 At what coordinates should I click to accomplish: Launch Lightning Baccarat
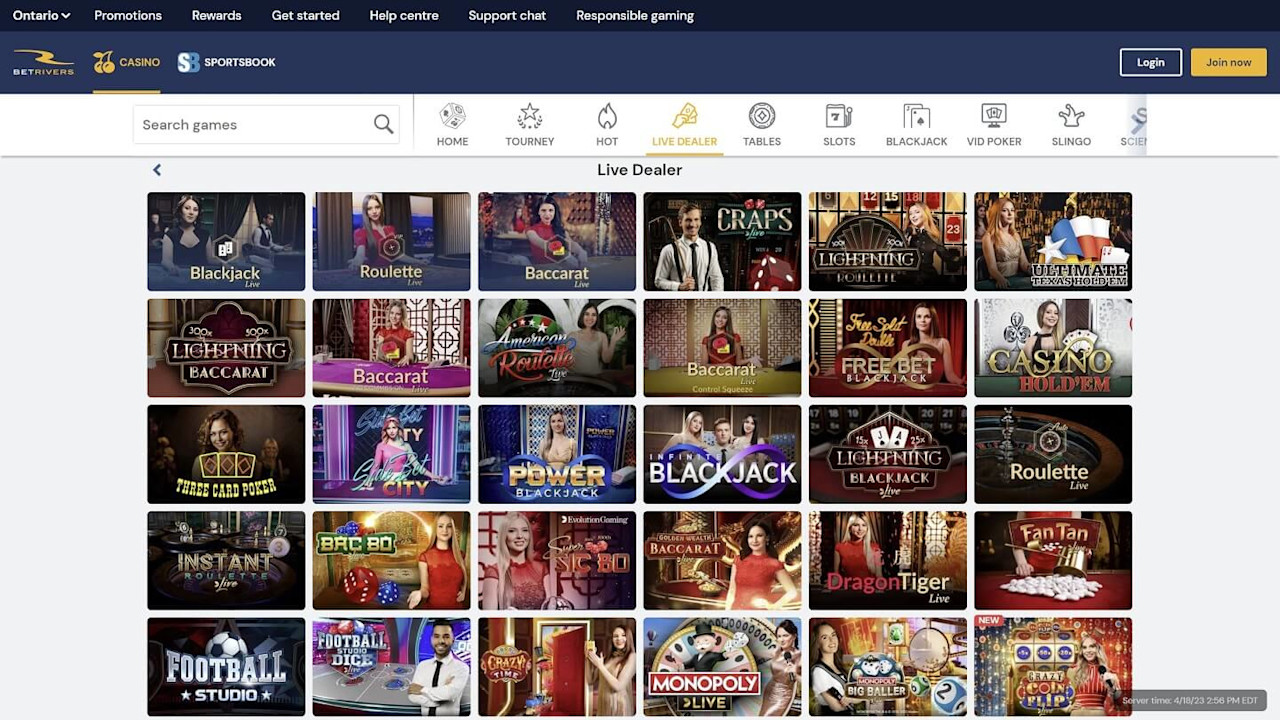coord(226,348)
